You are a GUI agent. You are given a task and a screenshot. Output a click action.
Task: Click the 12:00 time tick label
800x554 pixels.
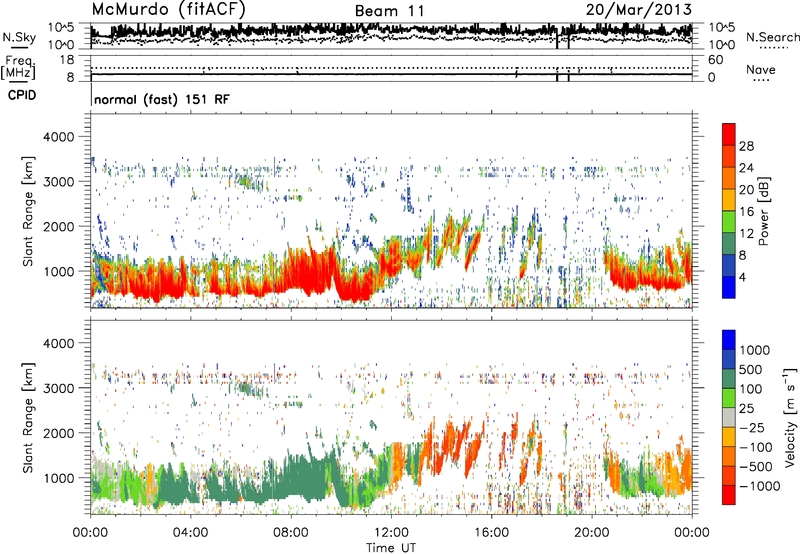pos(391,533)
